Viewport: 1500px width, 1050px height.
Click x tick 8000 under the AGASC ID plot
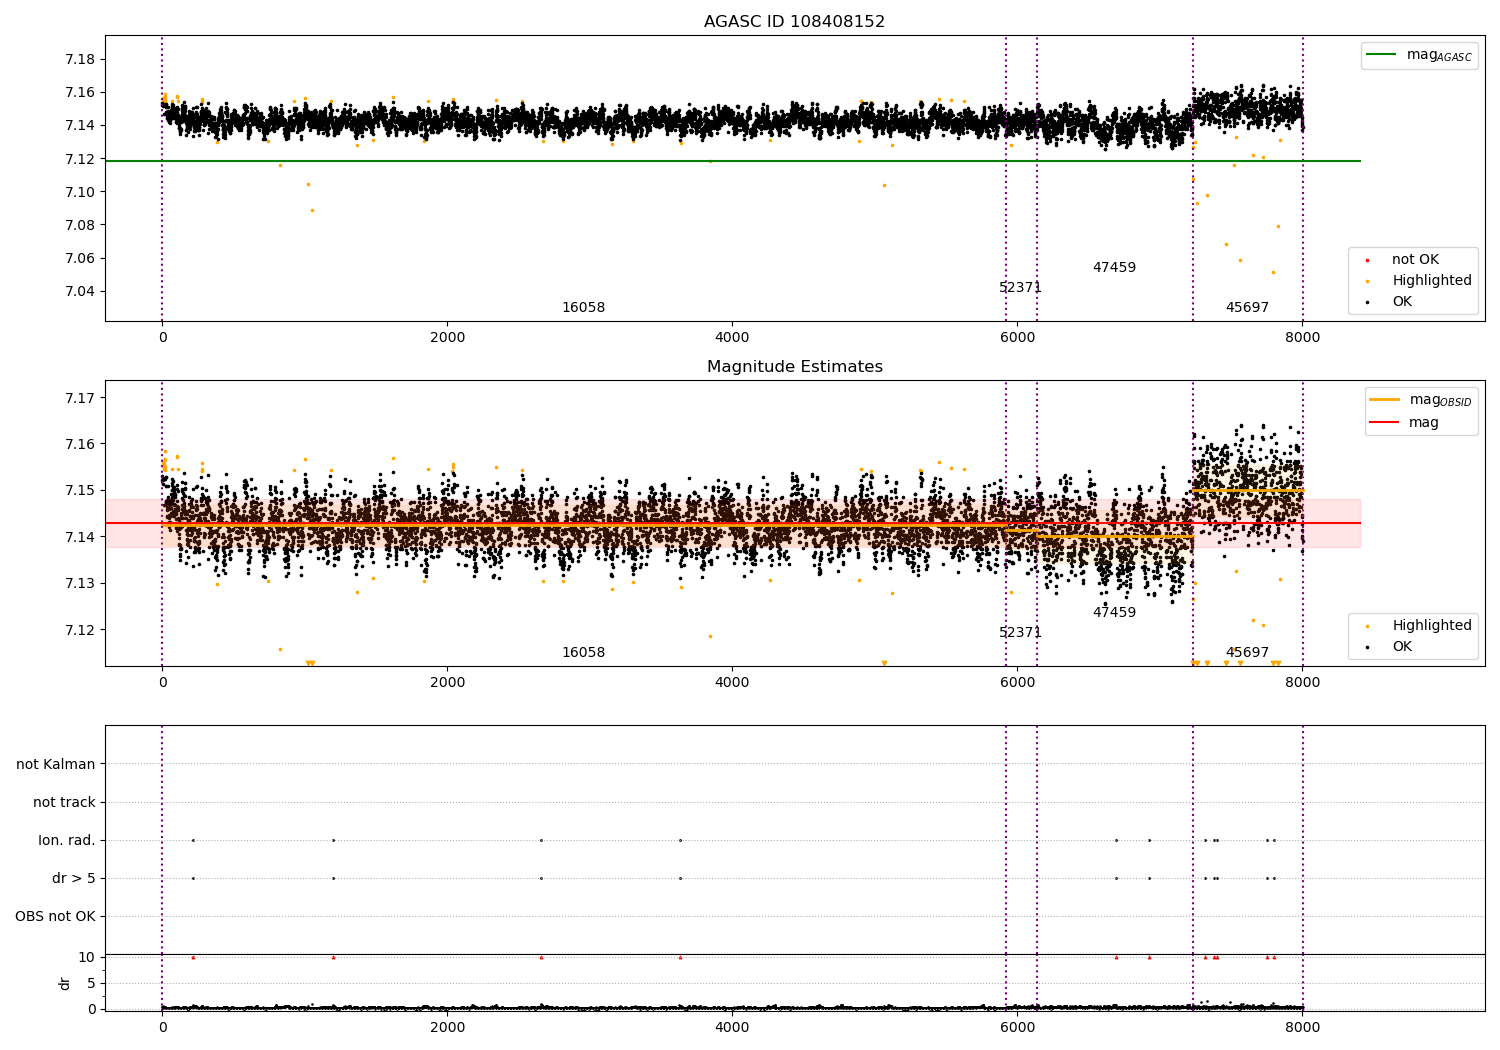(1302, 337)
